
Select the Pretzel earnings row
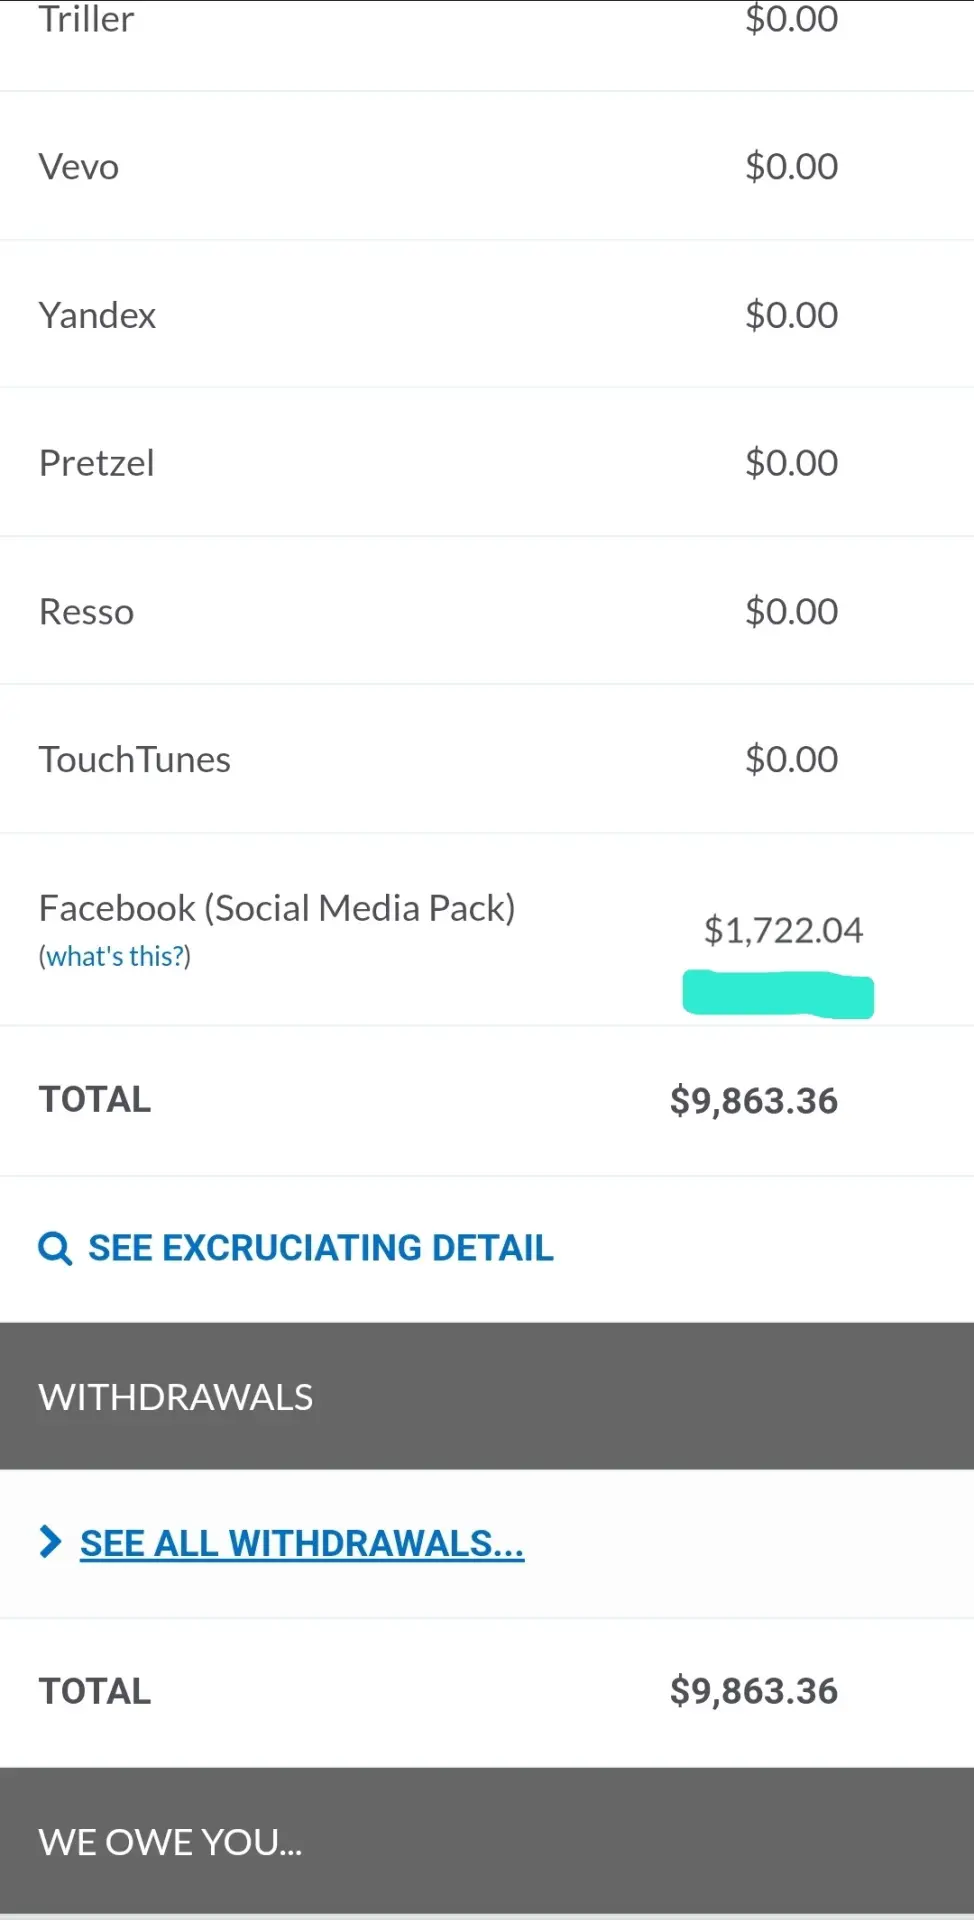coord(487,462)
